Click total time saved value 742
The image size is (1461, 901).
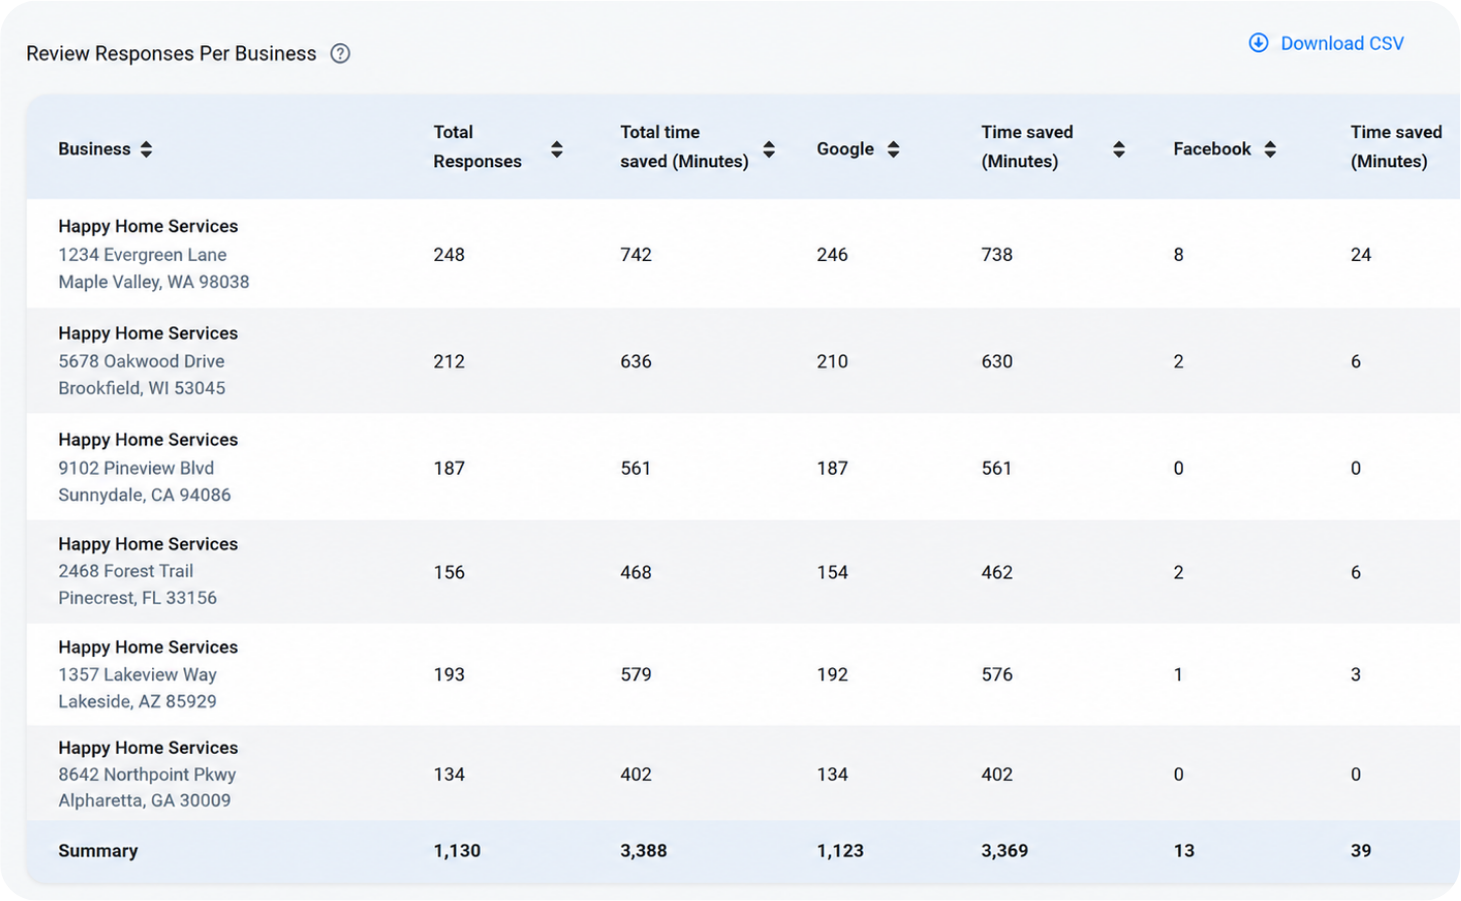[636, 255]
